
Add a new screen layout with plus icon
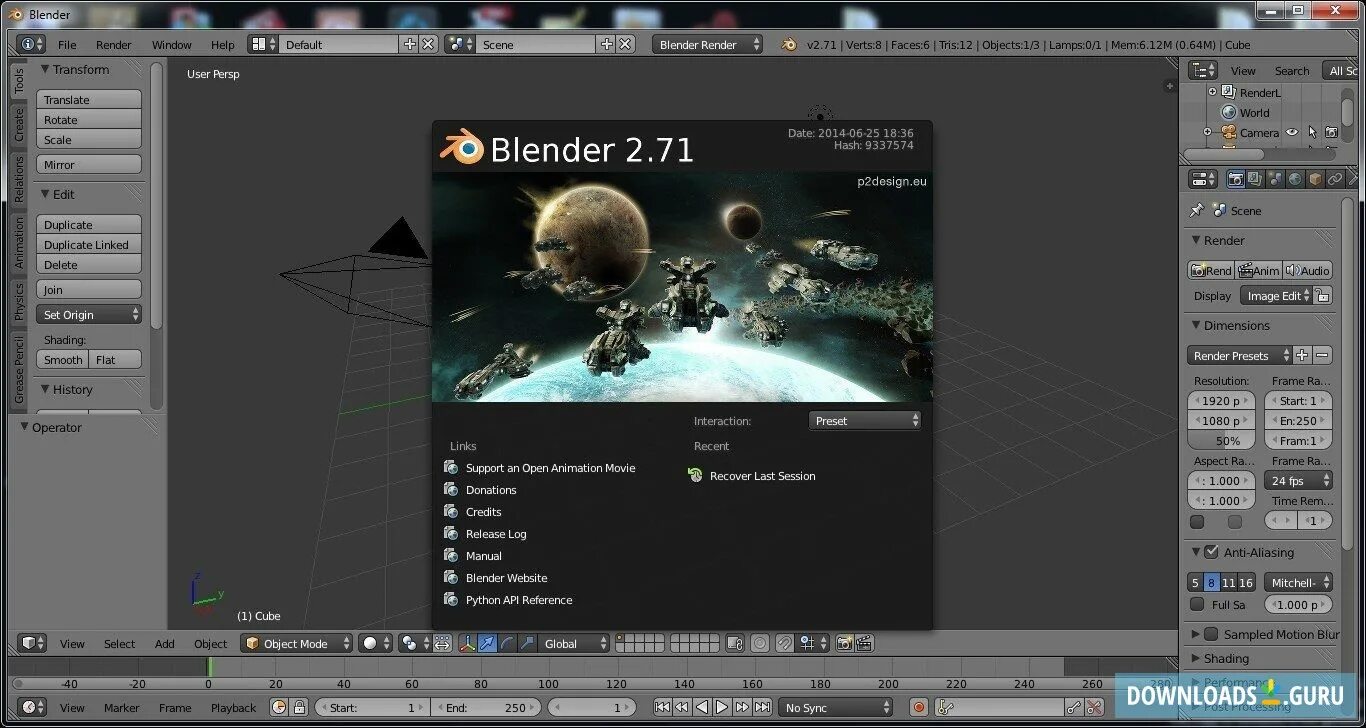pos(409,44)
